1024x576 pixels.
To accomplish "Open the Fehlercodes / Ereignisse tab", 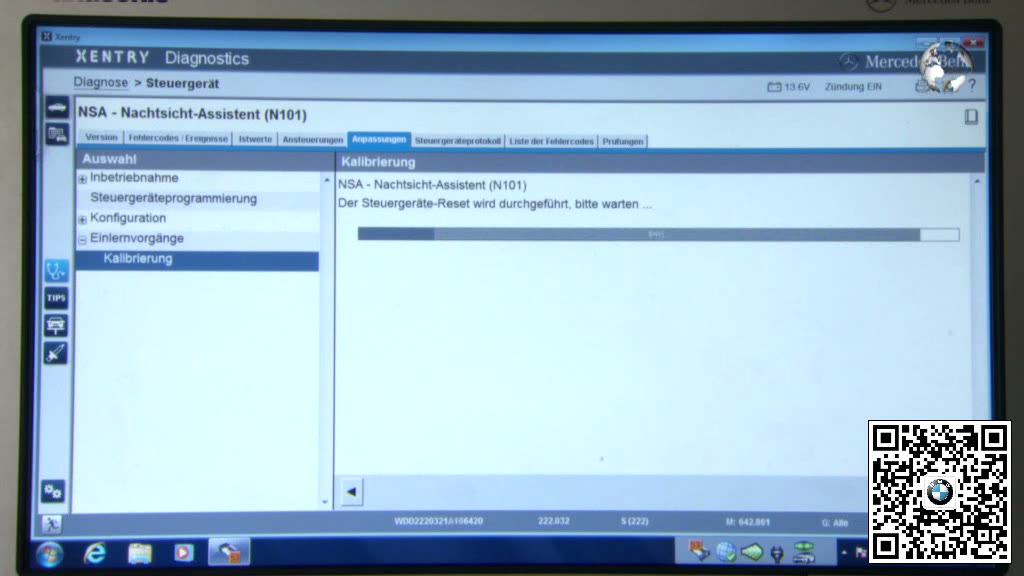I will coord(178,138).
